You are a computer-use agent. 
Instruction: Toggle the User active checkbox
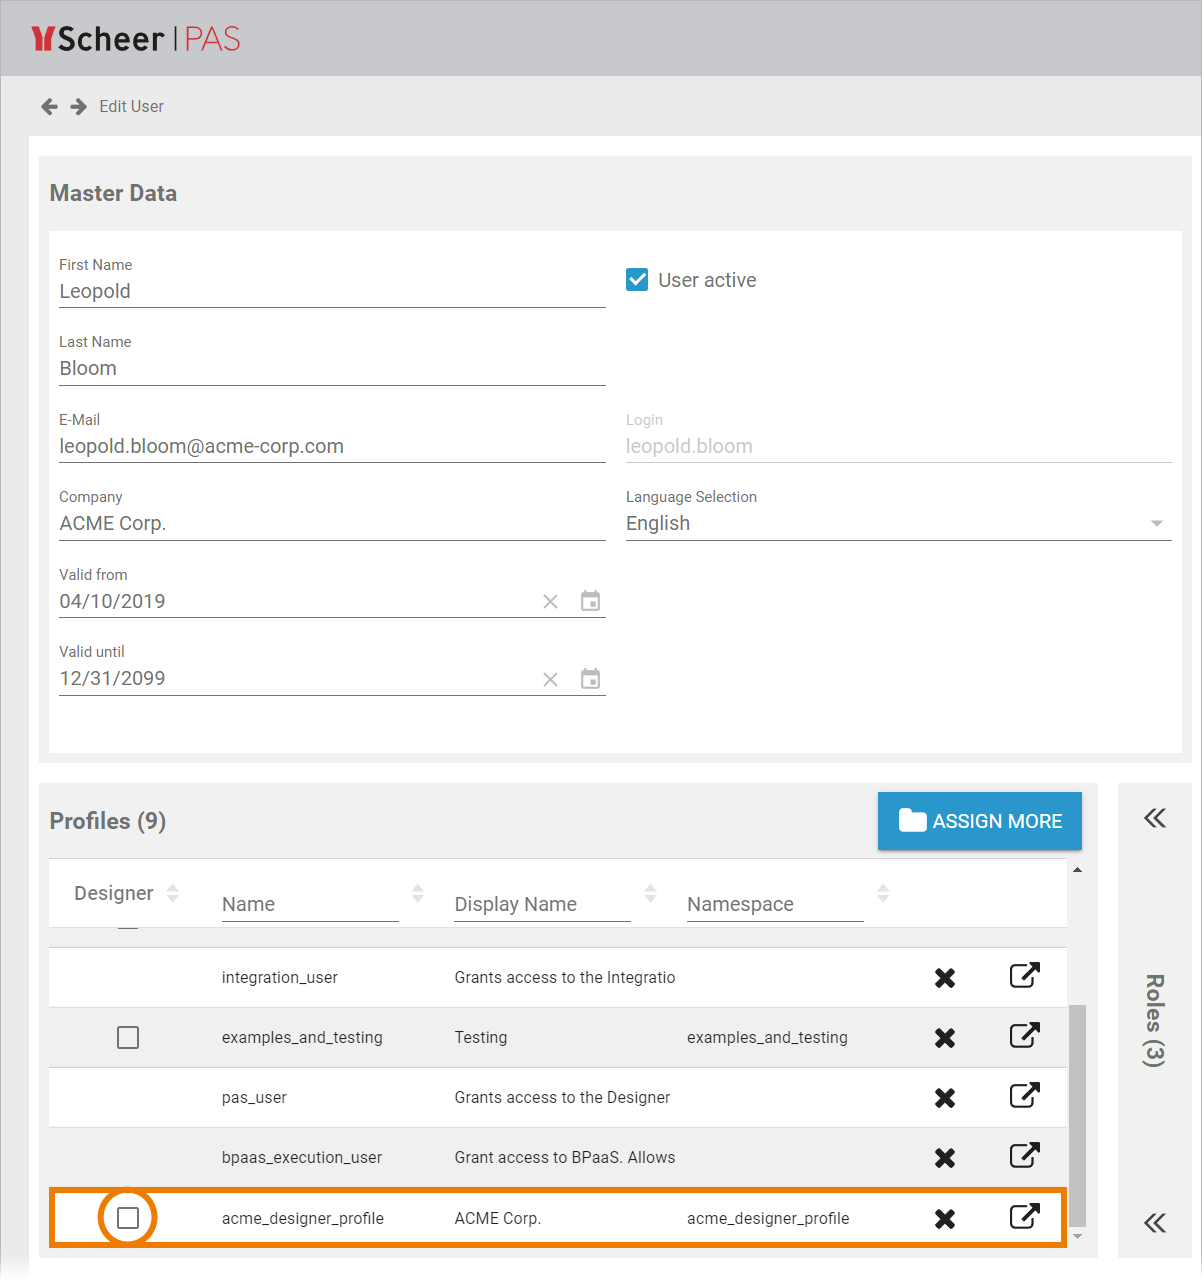click(x=637, y=280)
